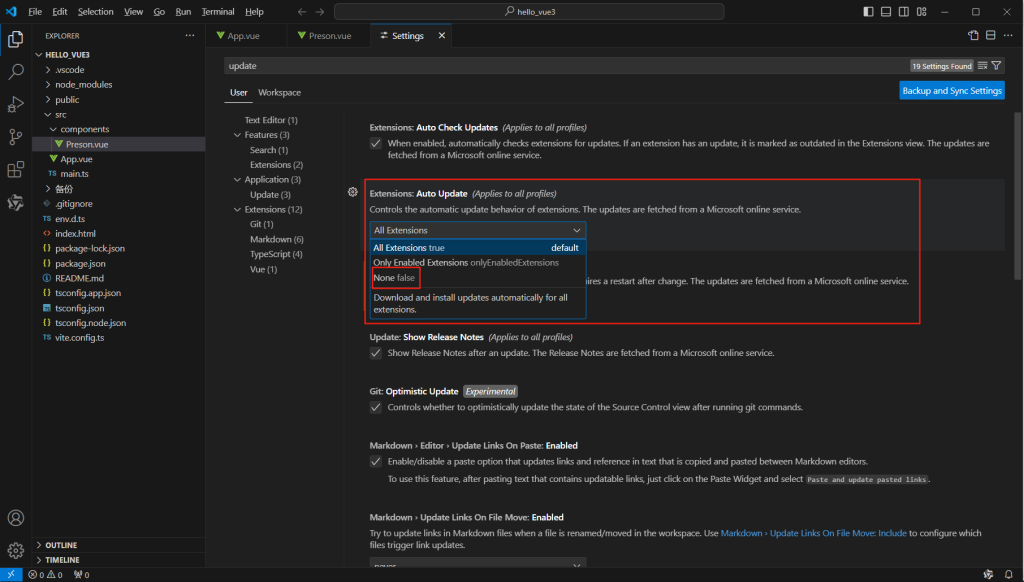Expand the public folder
This screenshot has height=582, width=1024.
click(x=119, y=100)
